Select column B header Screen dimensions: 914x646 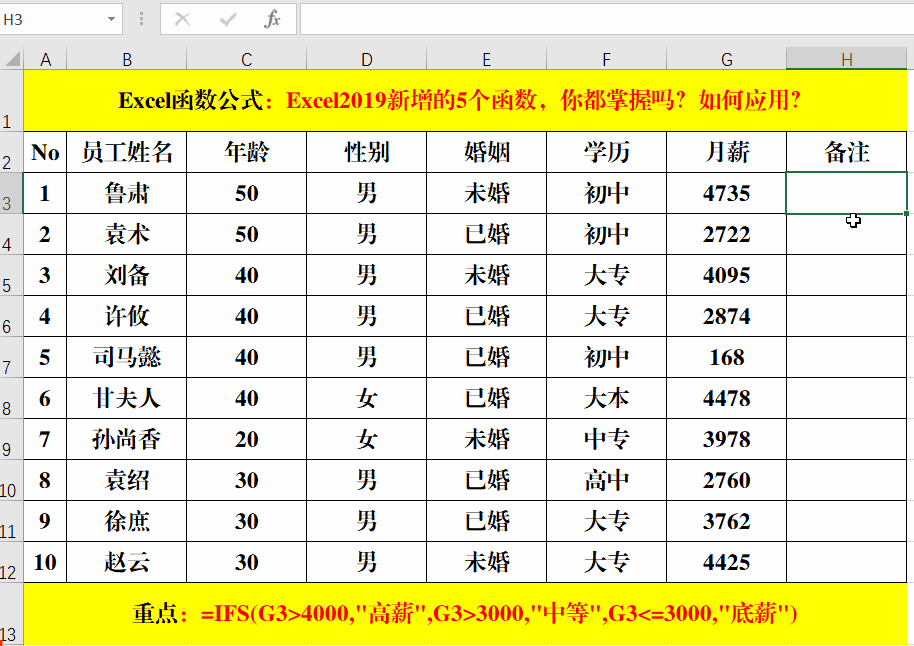tap(126, 59)
